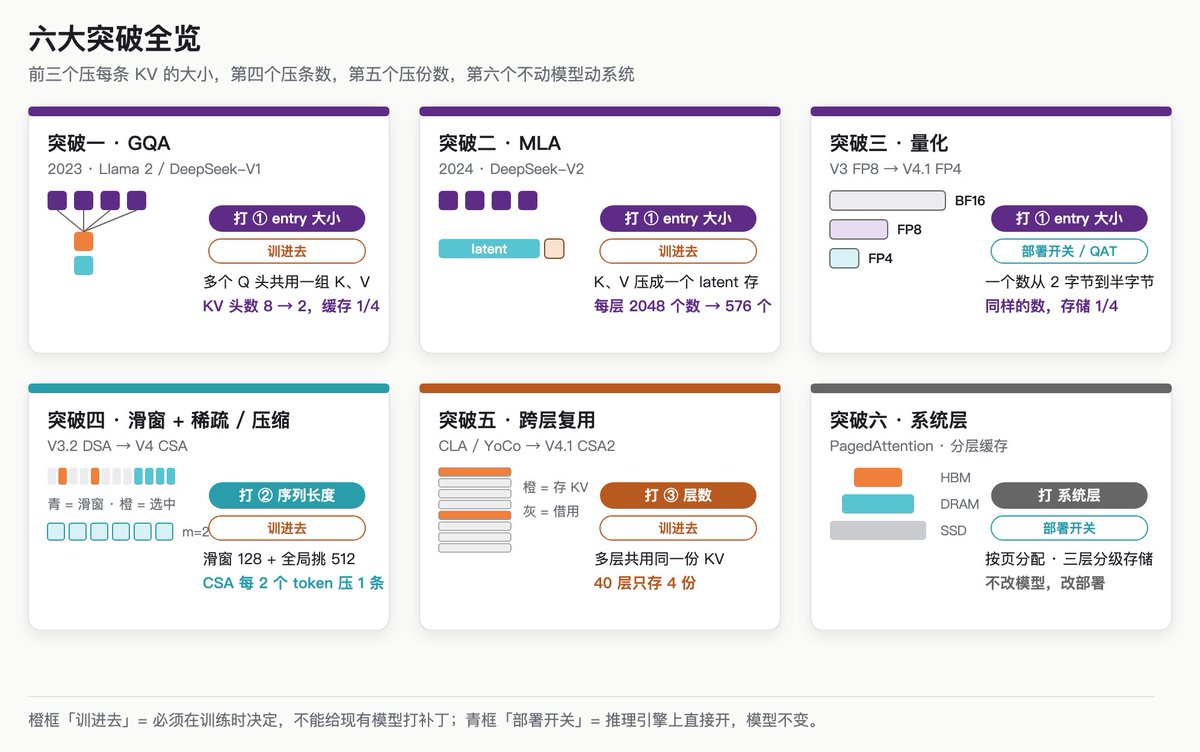The height and width of the screenshot is (752, 1200).
Task: Click the 部署开关 / QAT outlined badge
Action: tap(1069, 251)
